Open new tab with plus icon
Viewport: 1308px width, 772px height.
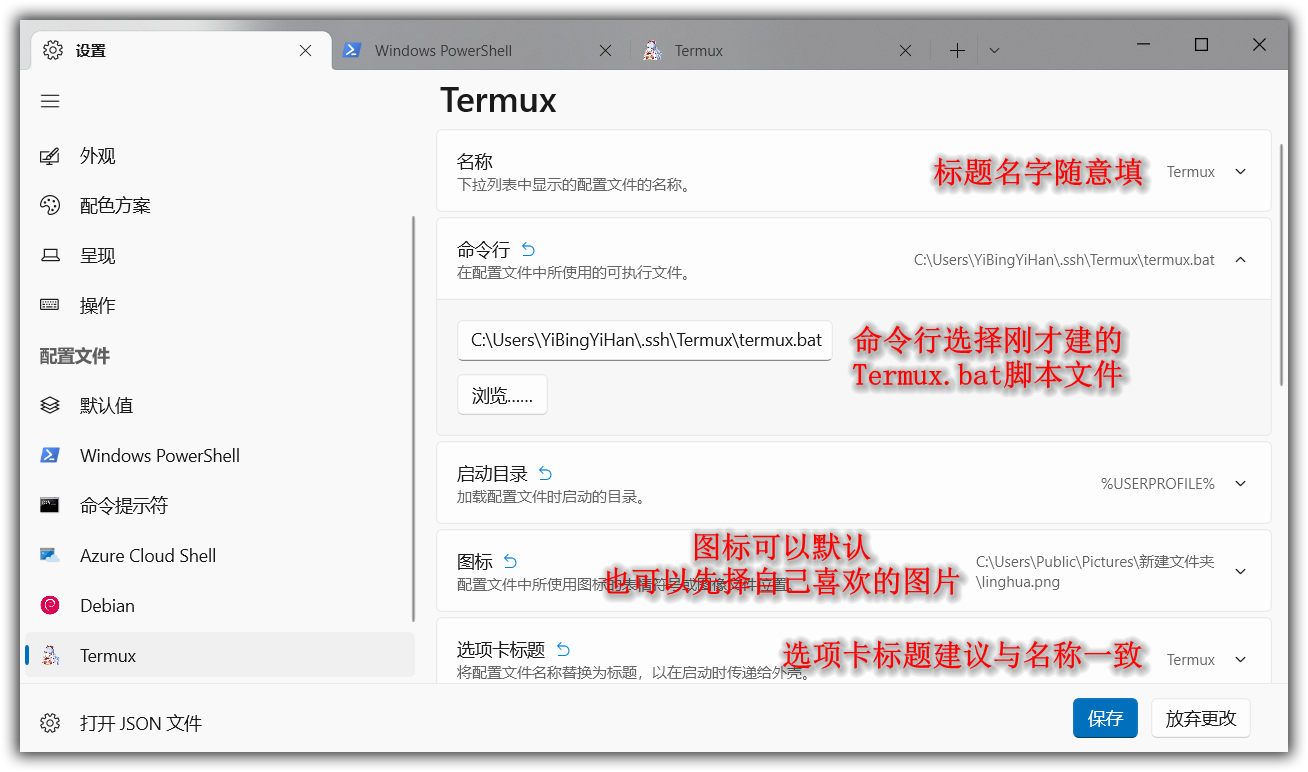(957, 50)
